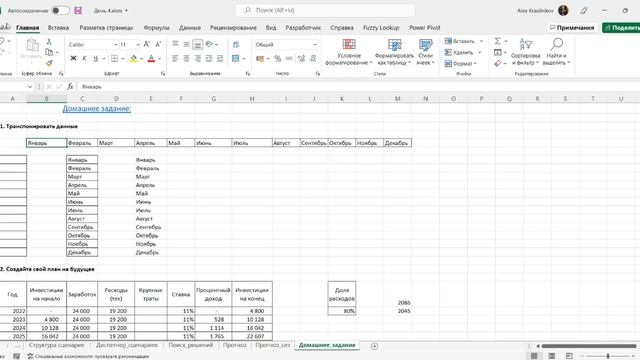
Task: Open the Разметка страницы tab
Action: pos(106,28)
